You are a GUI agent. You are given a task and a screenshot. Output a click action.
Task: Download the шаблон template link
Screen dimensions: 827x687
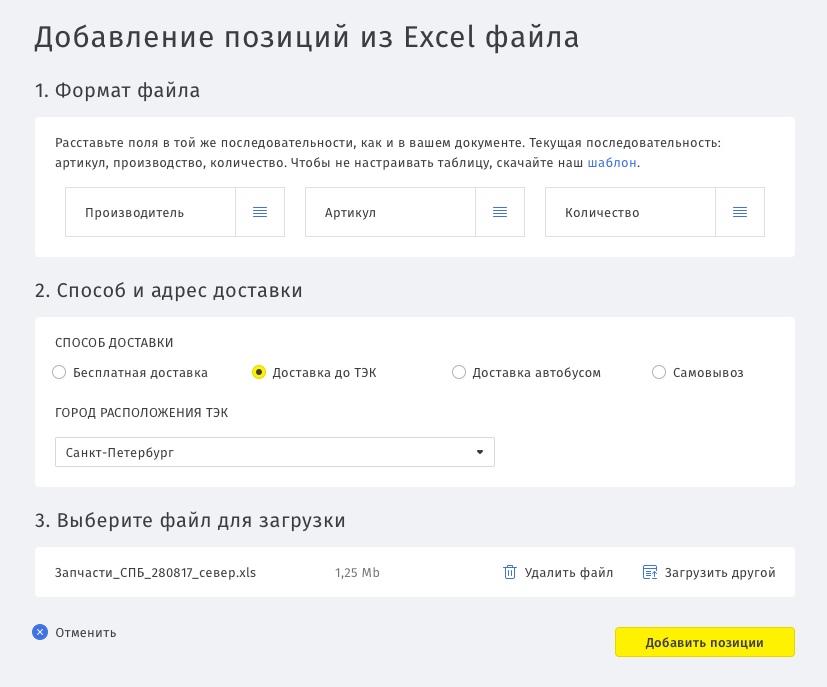612,163
